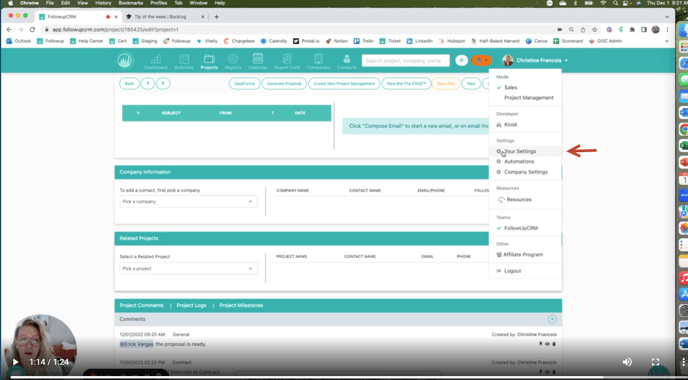Go back in browser history
Screen dimensions: 688x380
coord(9,29)
